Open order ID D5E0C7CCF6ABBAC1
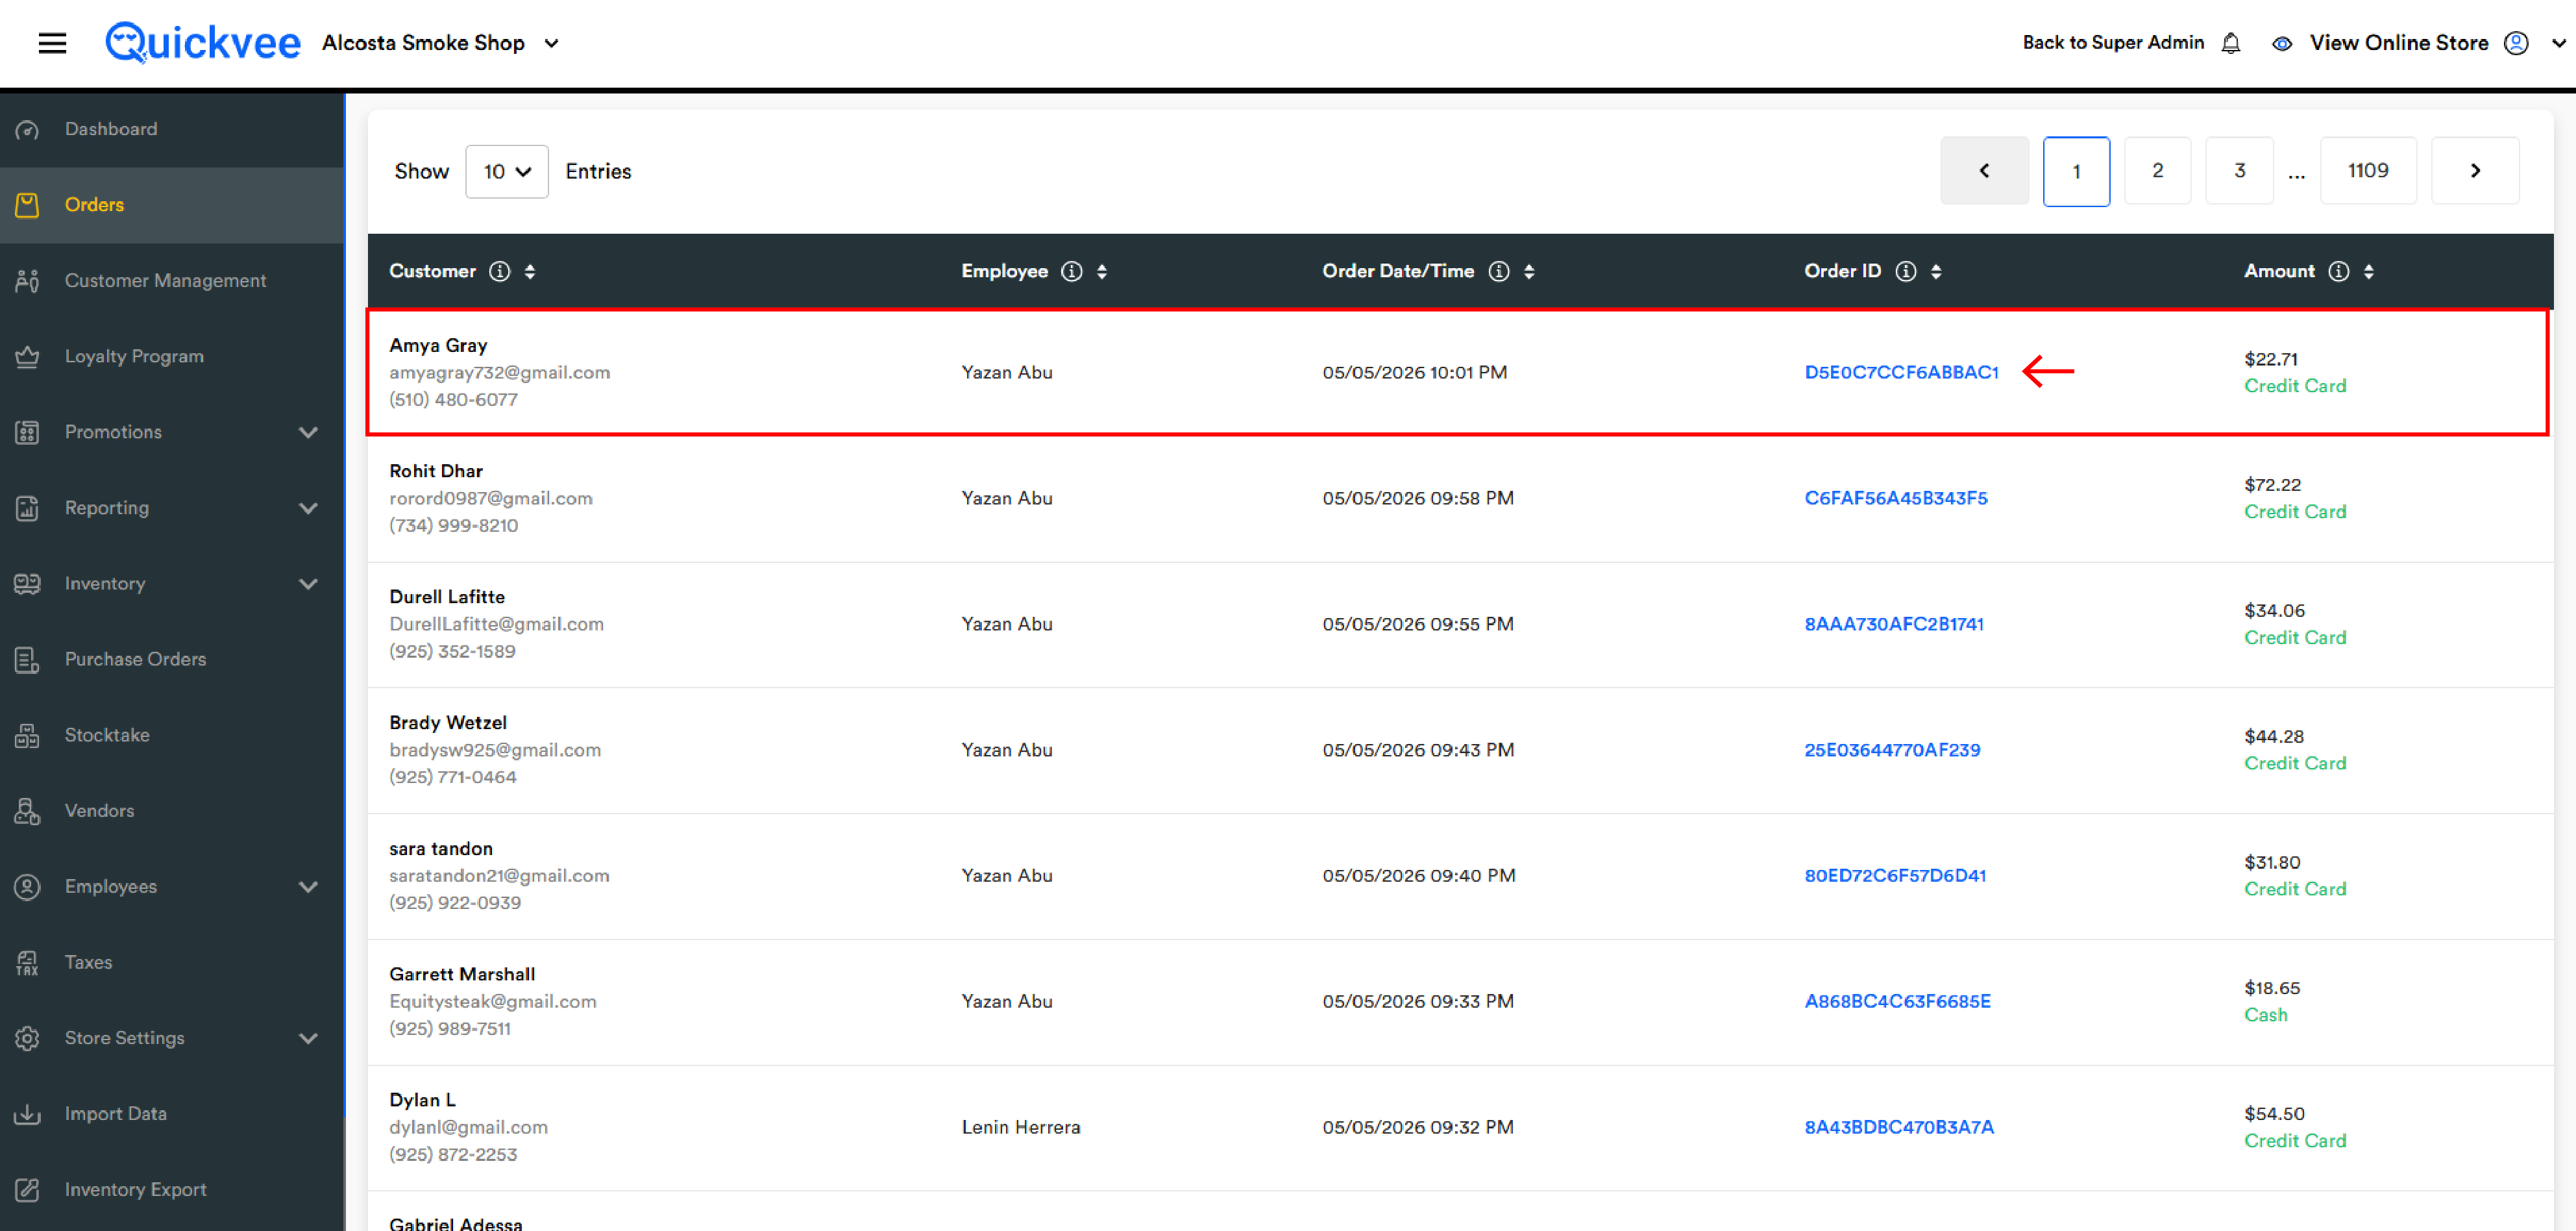2576x1231 pixels. 1901,372
